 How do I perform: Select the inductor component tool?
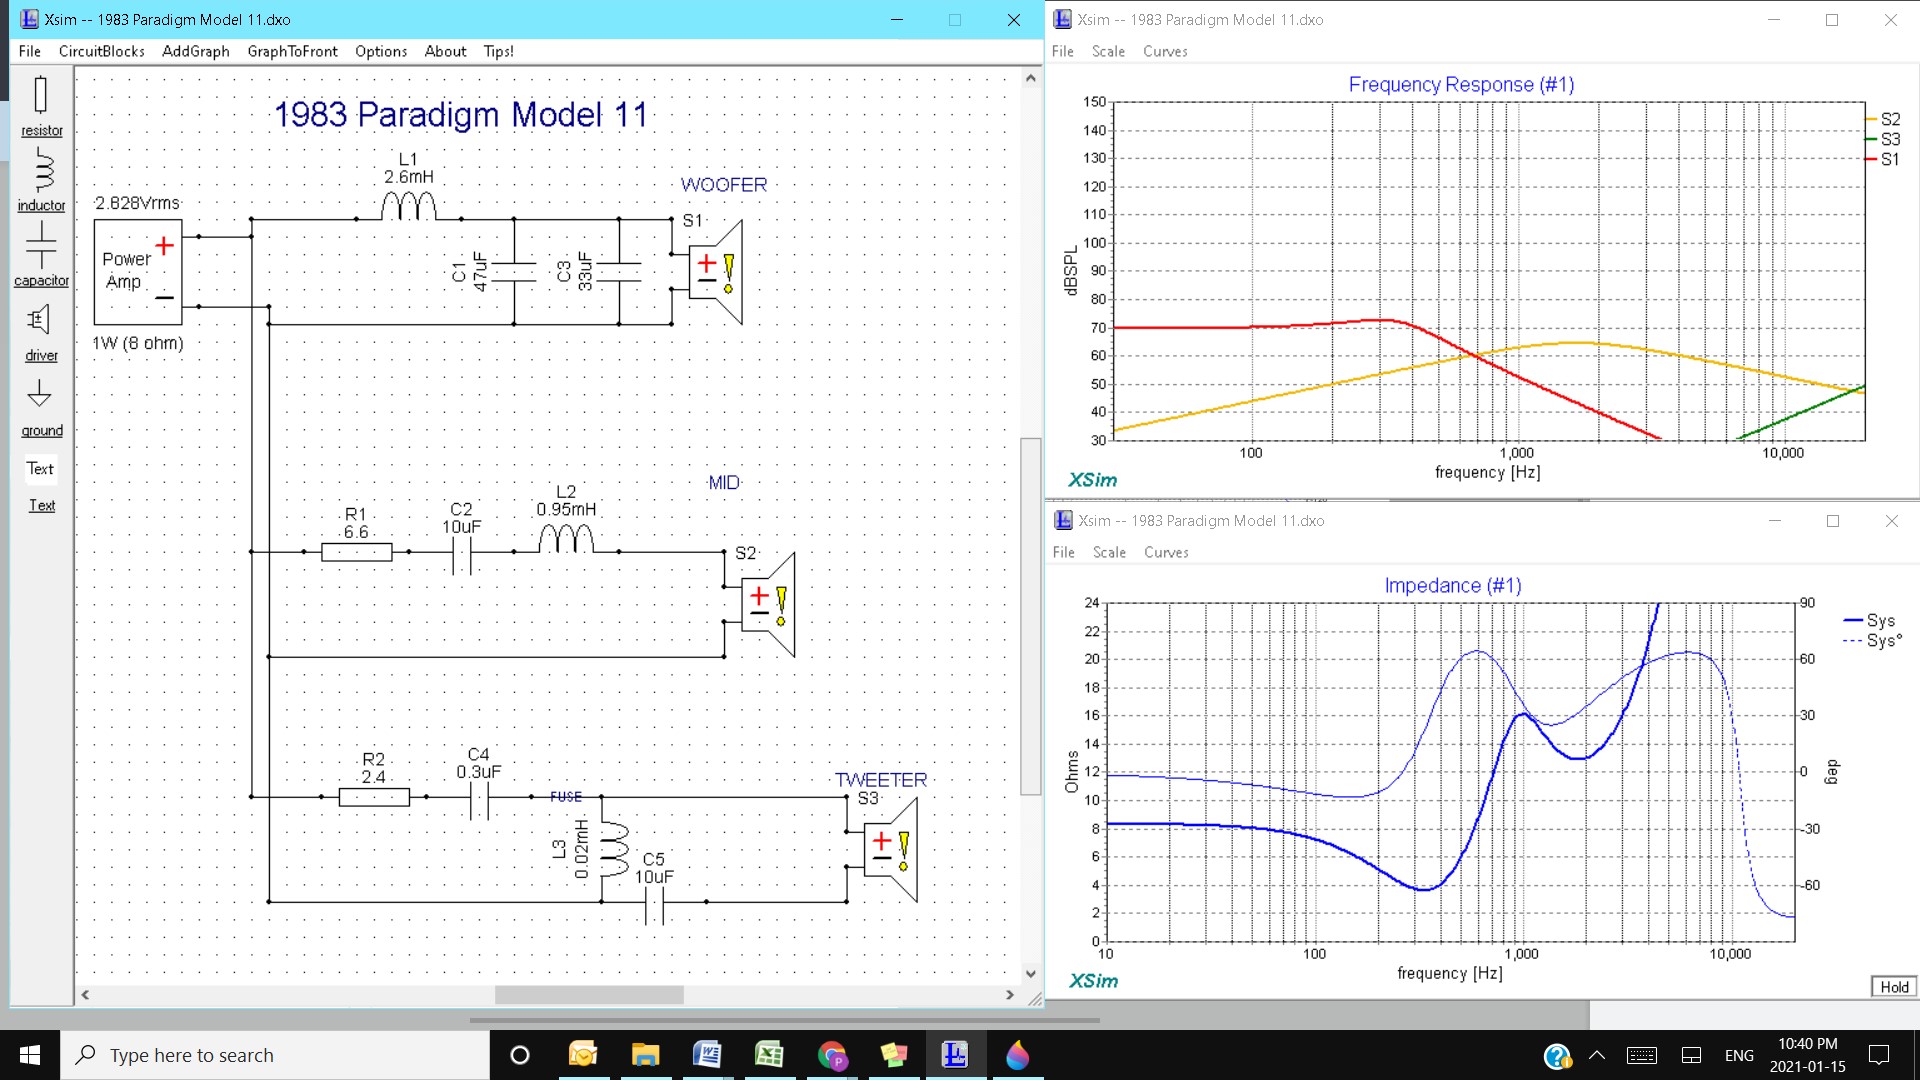(x=41, y=180)
